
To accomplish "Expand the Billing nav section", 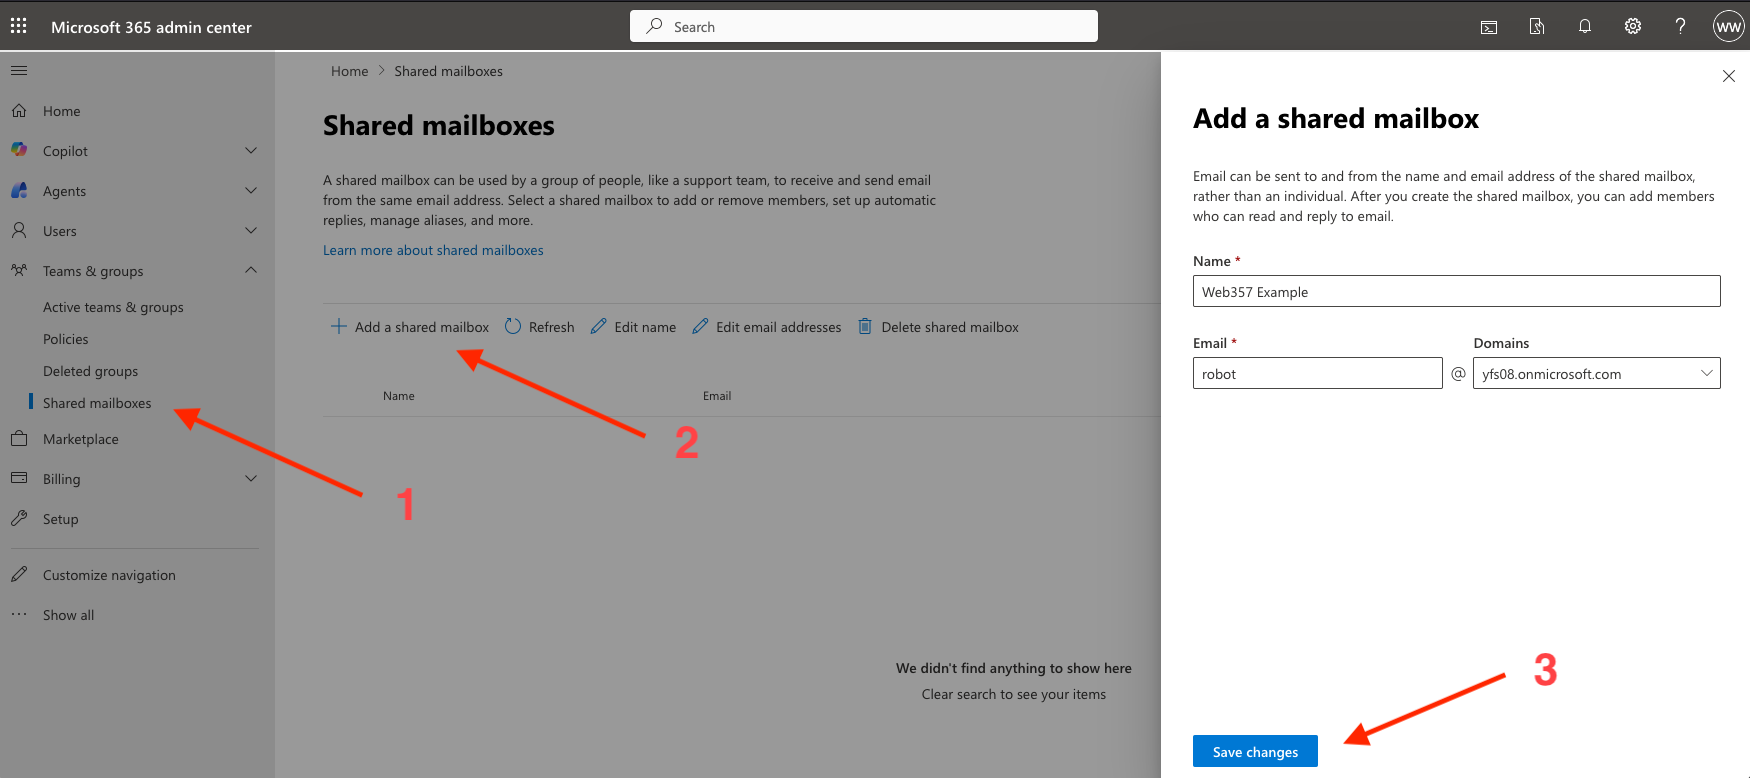I will click(x=251, y=478).
